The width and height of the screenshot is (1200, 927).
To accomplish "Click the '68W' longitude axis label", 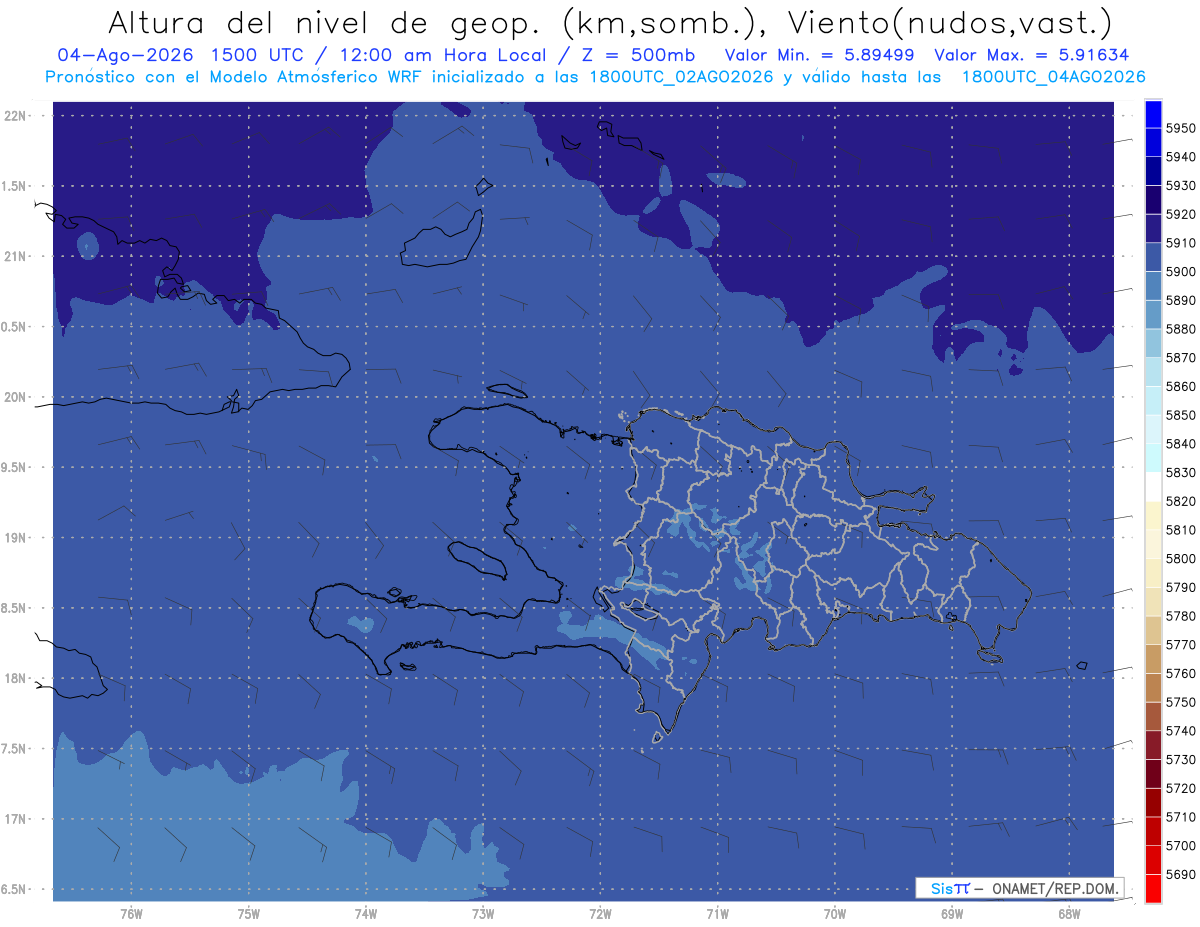I will (x=1069, y=914).
